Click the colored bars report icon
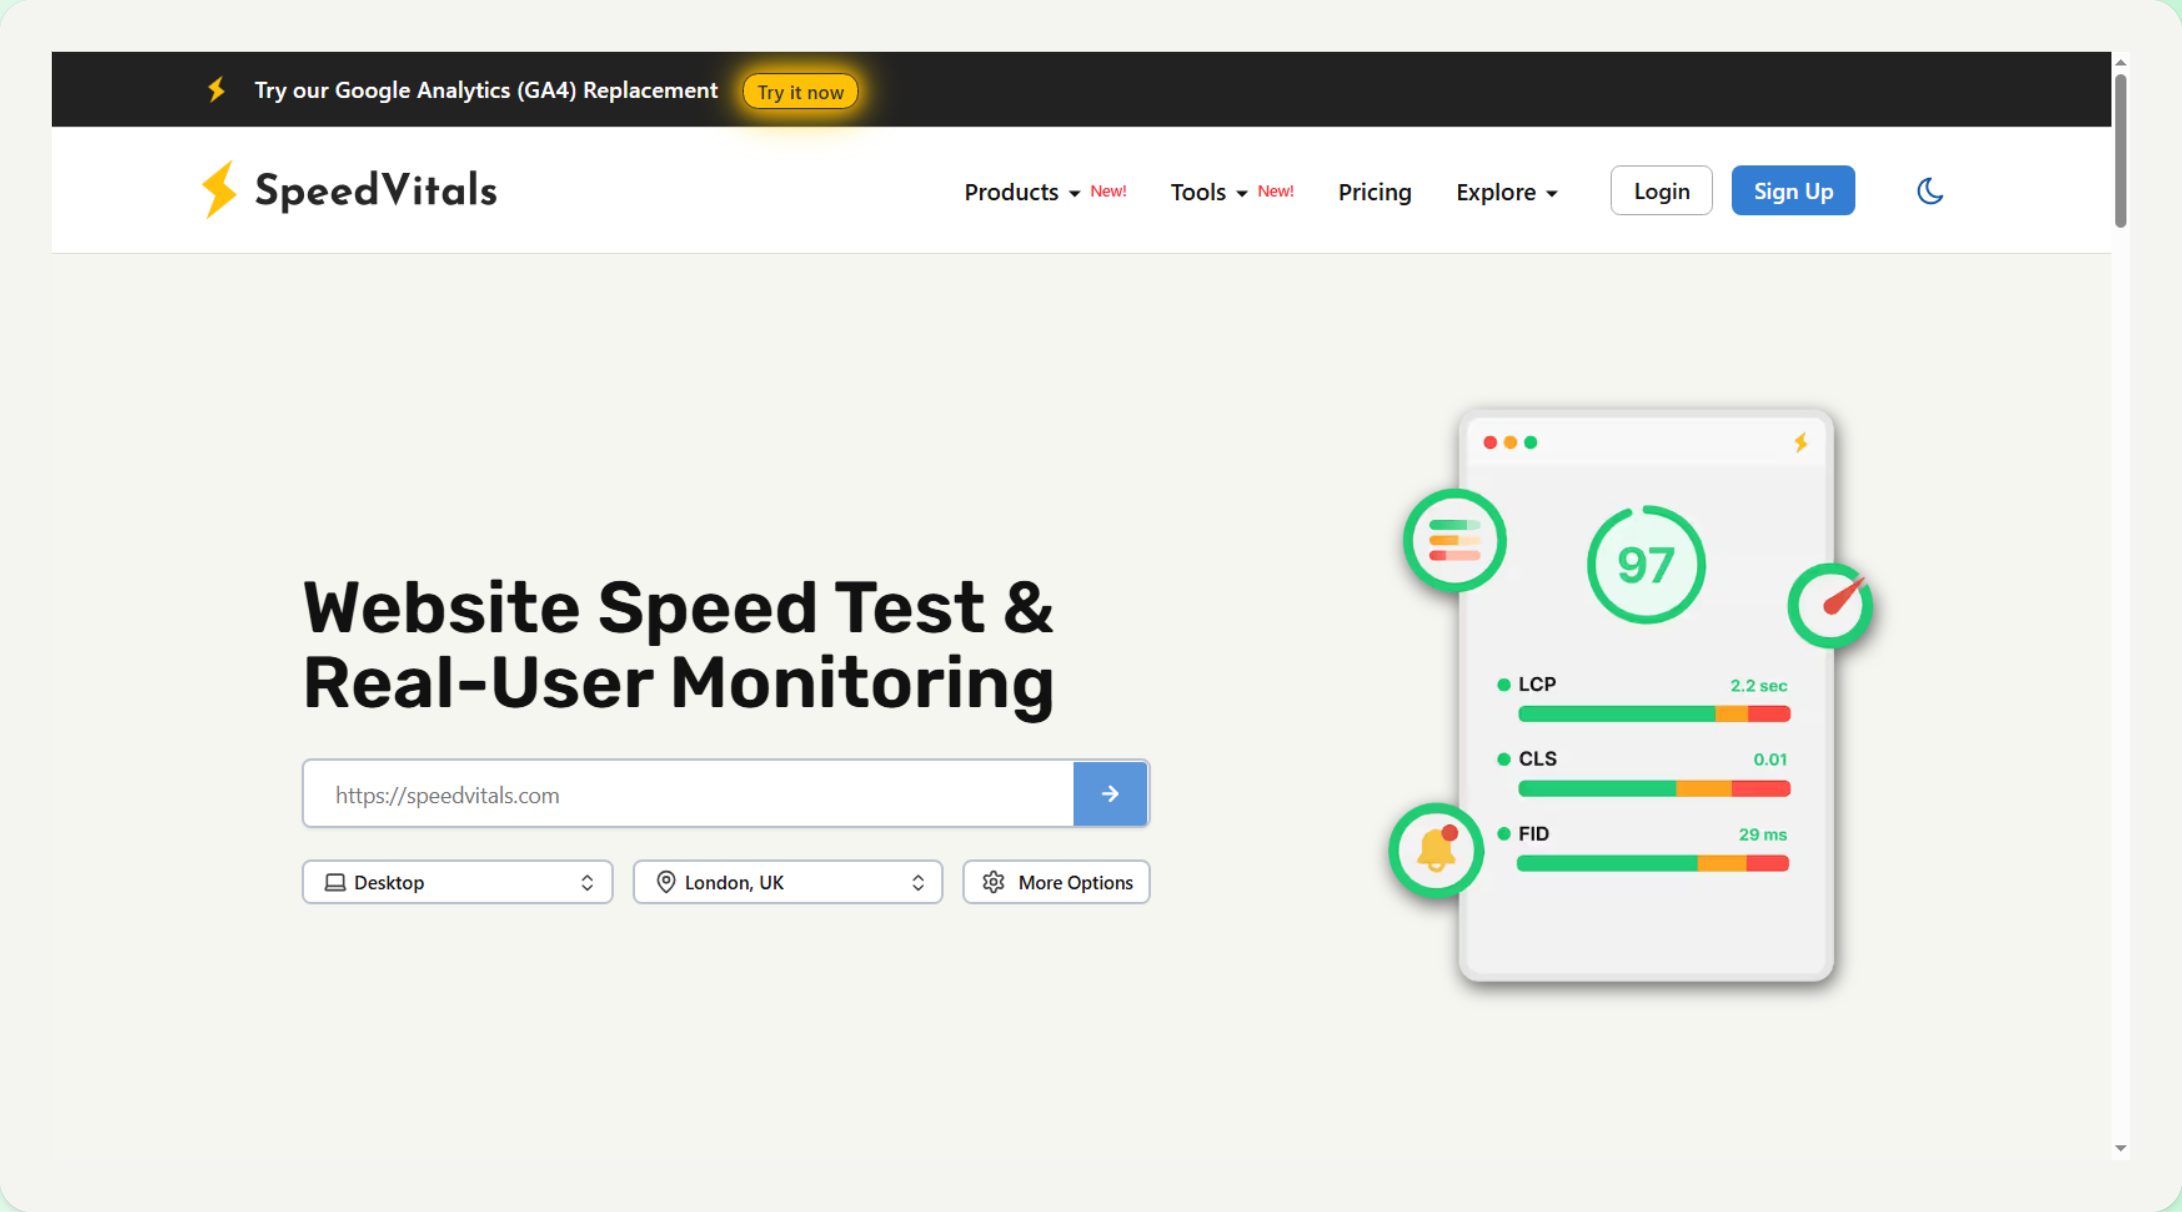2182x1212 pixels. [x=1454, y=541]
